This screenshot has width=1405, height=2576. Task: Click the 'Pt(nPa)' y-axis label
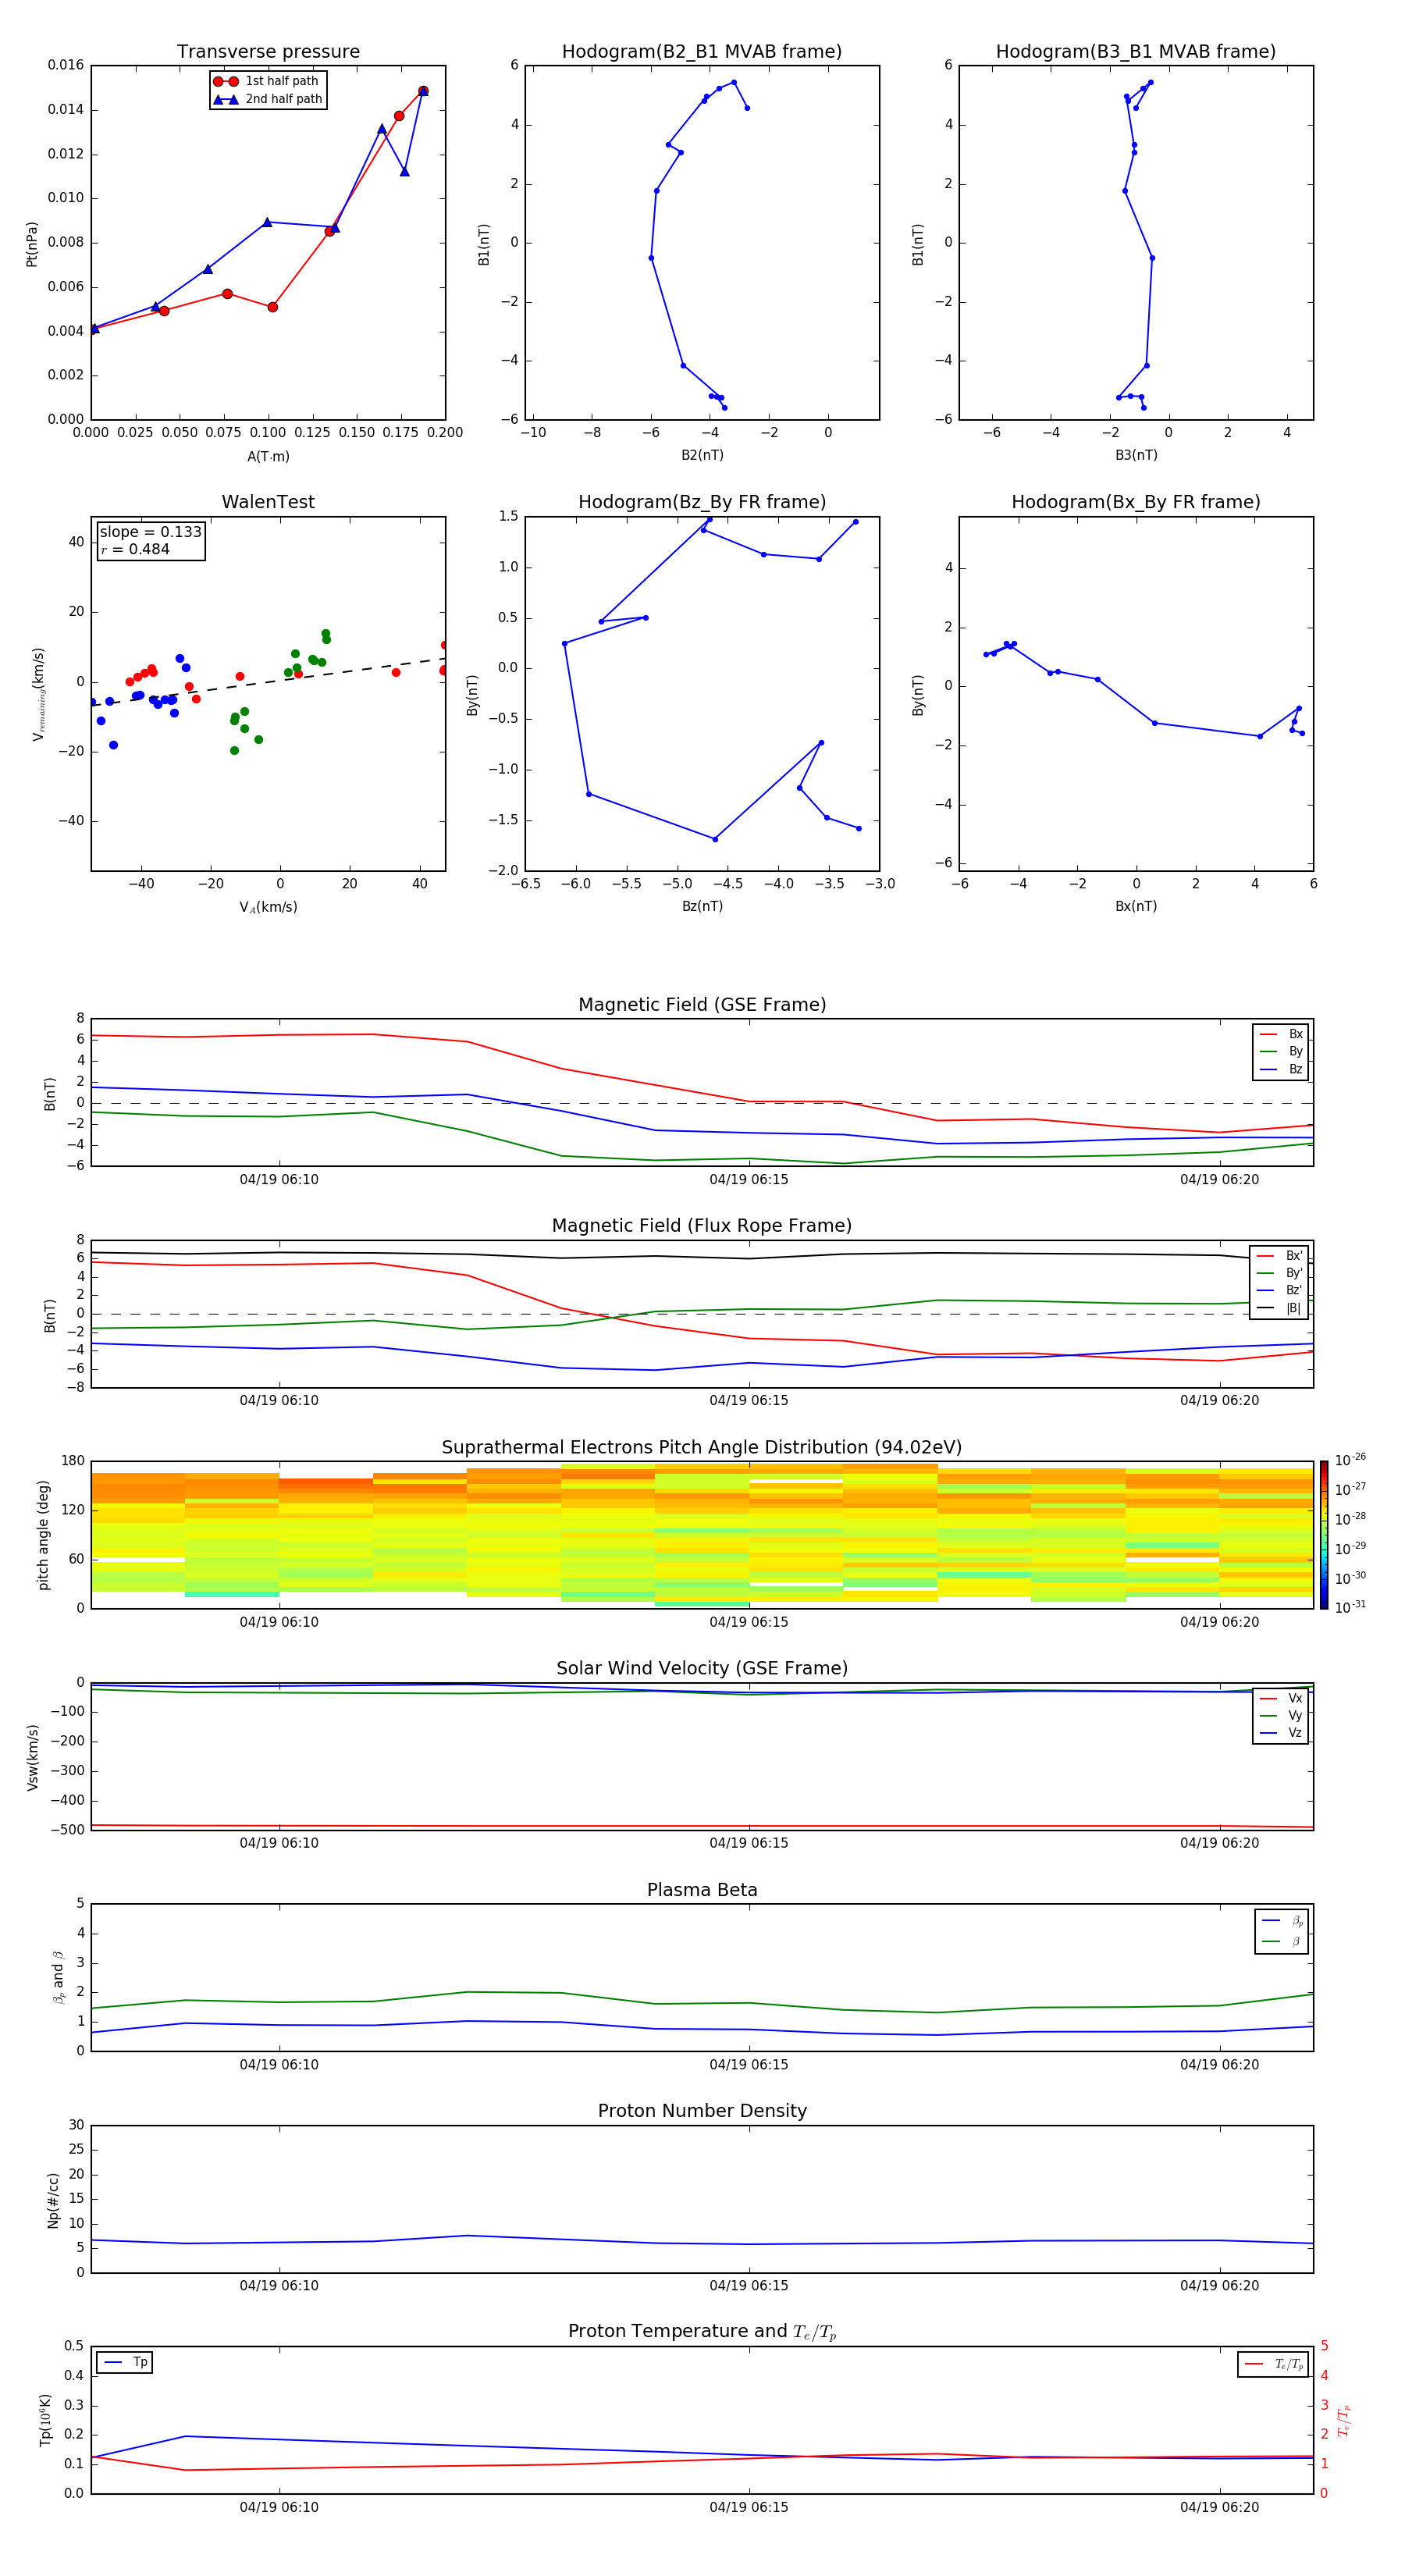click(x=32, y=243)
